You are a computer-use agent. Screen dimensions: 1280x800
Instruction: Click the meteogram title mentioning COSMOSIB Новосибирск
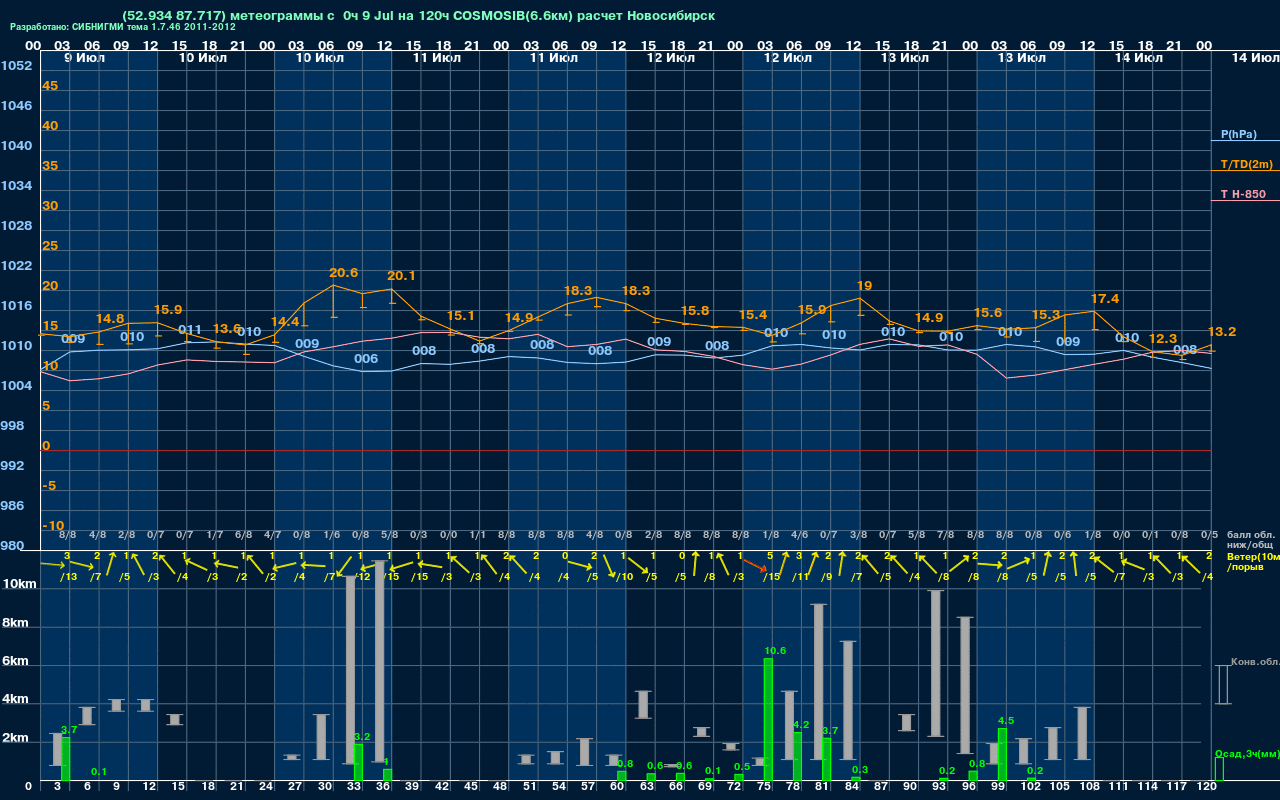coord(418,16)
